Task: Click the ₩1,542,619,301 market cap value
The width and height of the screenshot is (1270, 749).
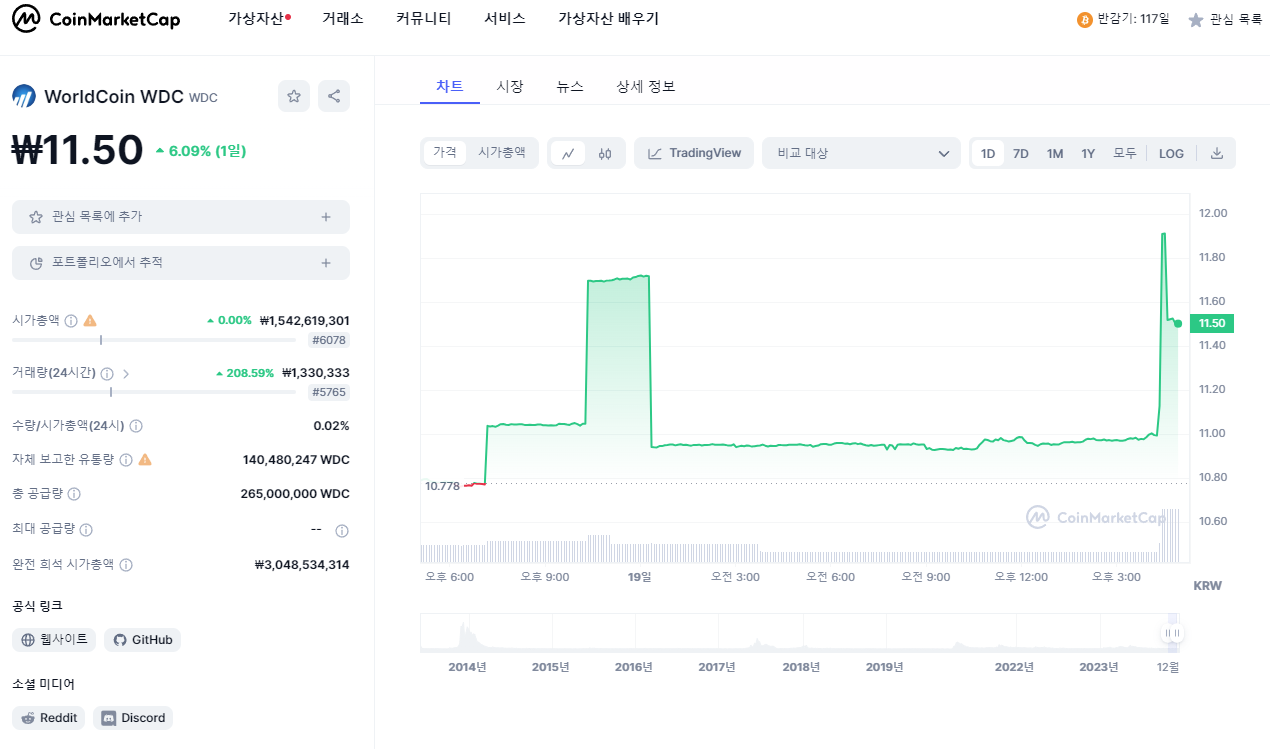Action: [304, 321]
